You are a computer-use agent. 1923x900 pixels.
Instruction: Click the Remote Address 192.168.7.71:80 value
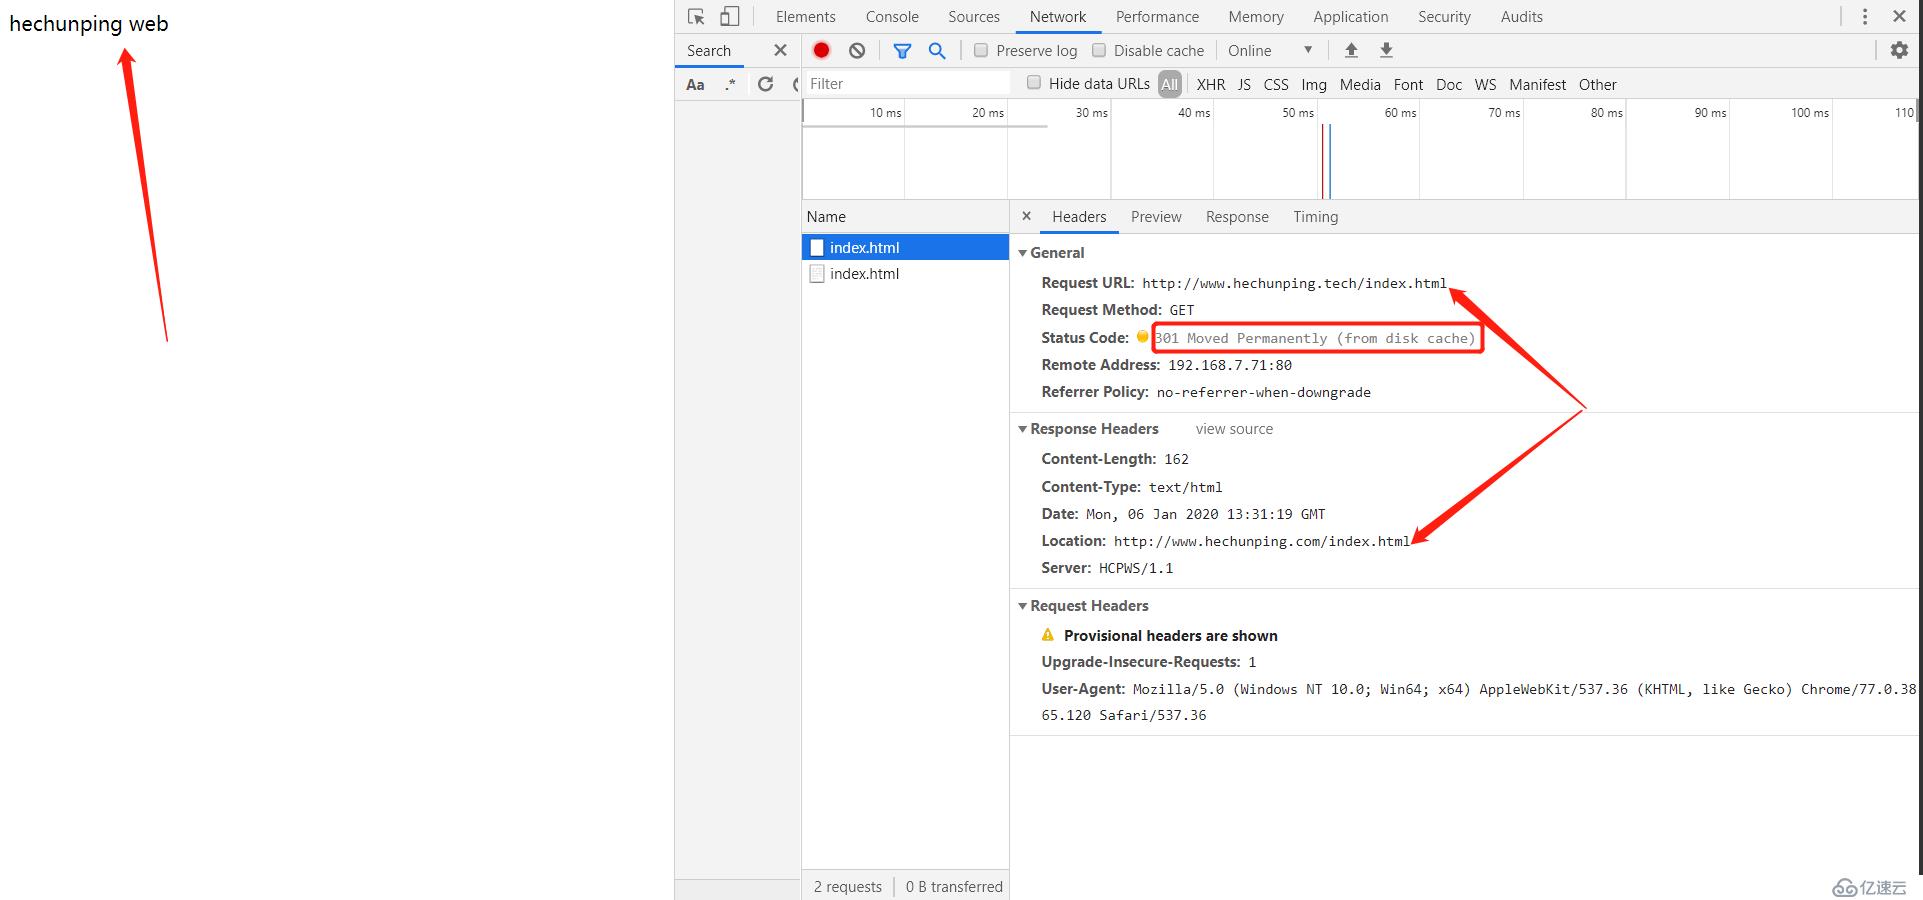point(1230,365)
